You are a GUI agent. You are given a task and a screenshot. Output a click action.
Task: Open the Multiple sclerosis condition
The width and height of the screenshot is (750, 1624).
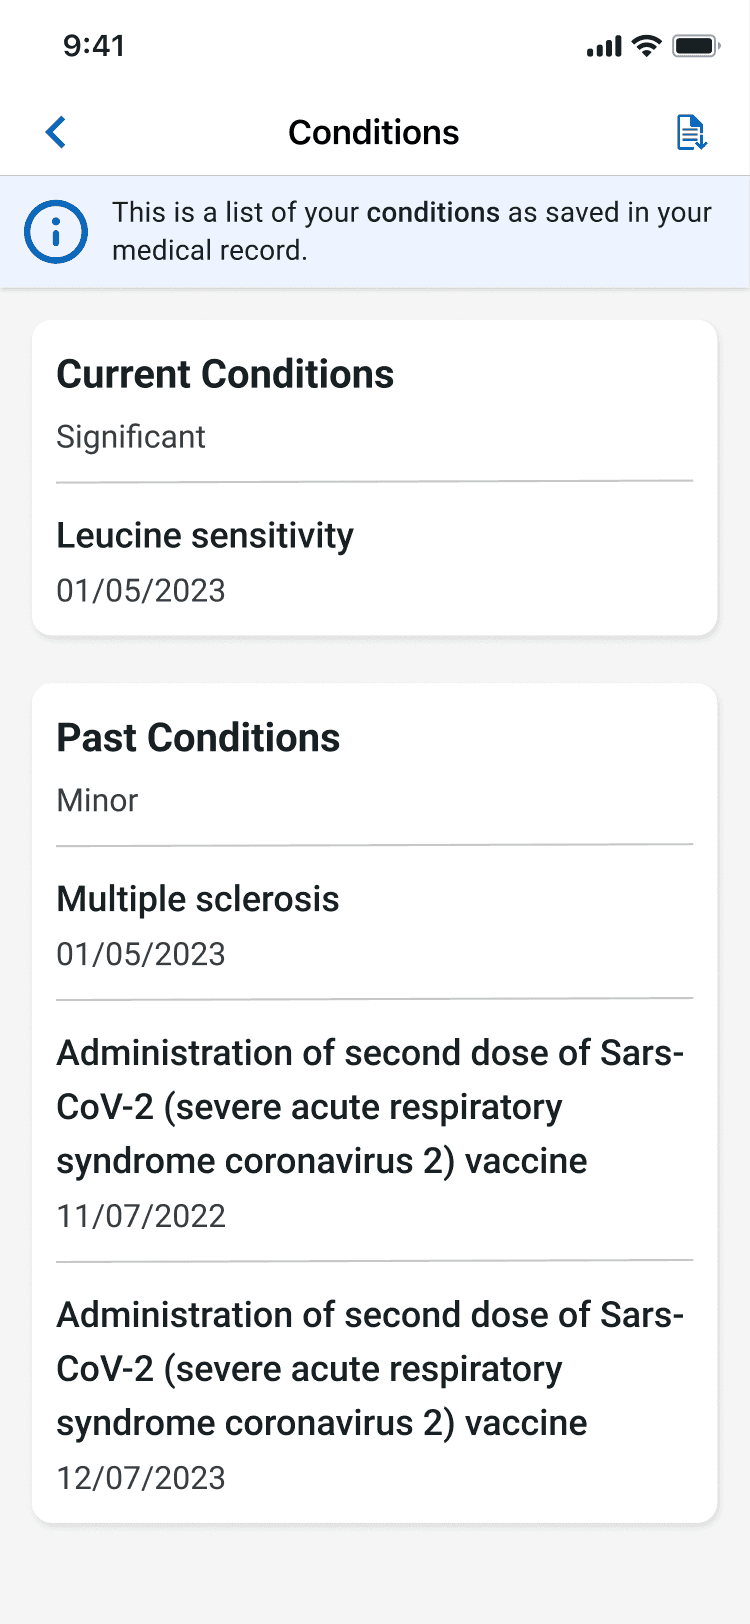(198, 900)
